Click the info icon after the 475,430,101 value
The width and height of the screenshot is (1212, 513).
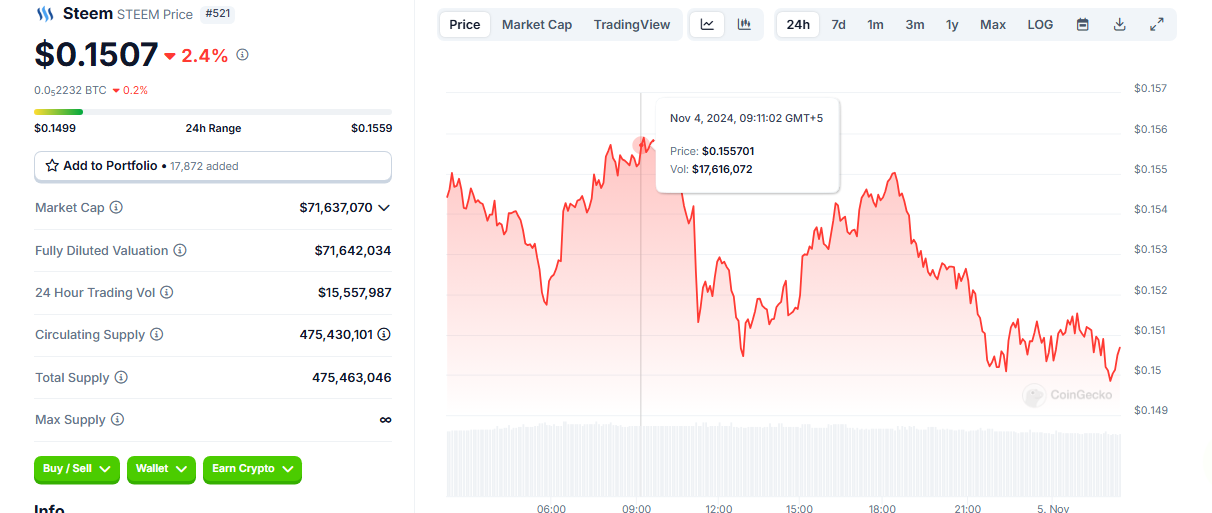click(384, 335)
